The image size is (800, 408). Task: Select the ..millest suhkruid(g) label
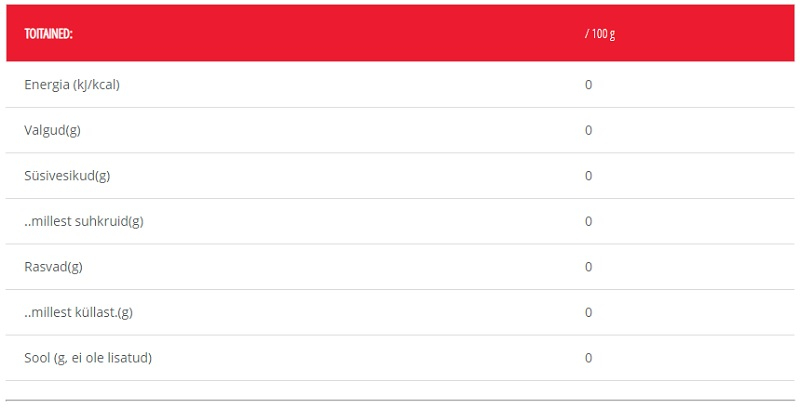tap(84, 221)
